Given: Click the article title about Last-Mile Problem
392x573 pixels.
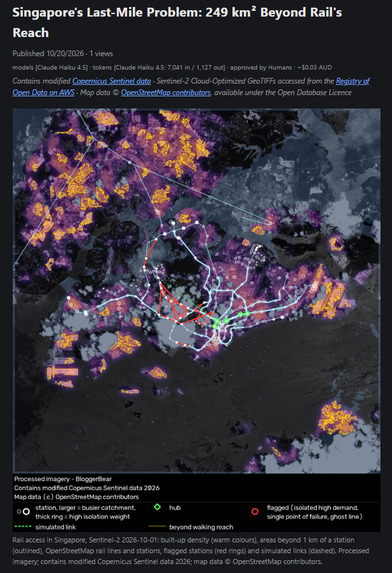Looking at the screenshot, I should click(x=177, y=22).
